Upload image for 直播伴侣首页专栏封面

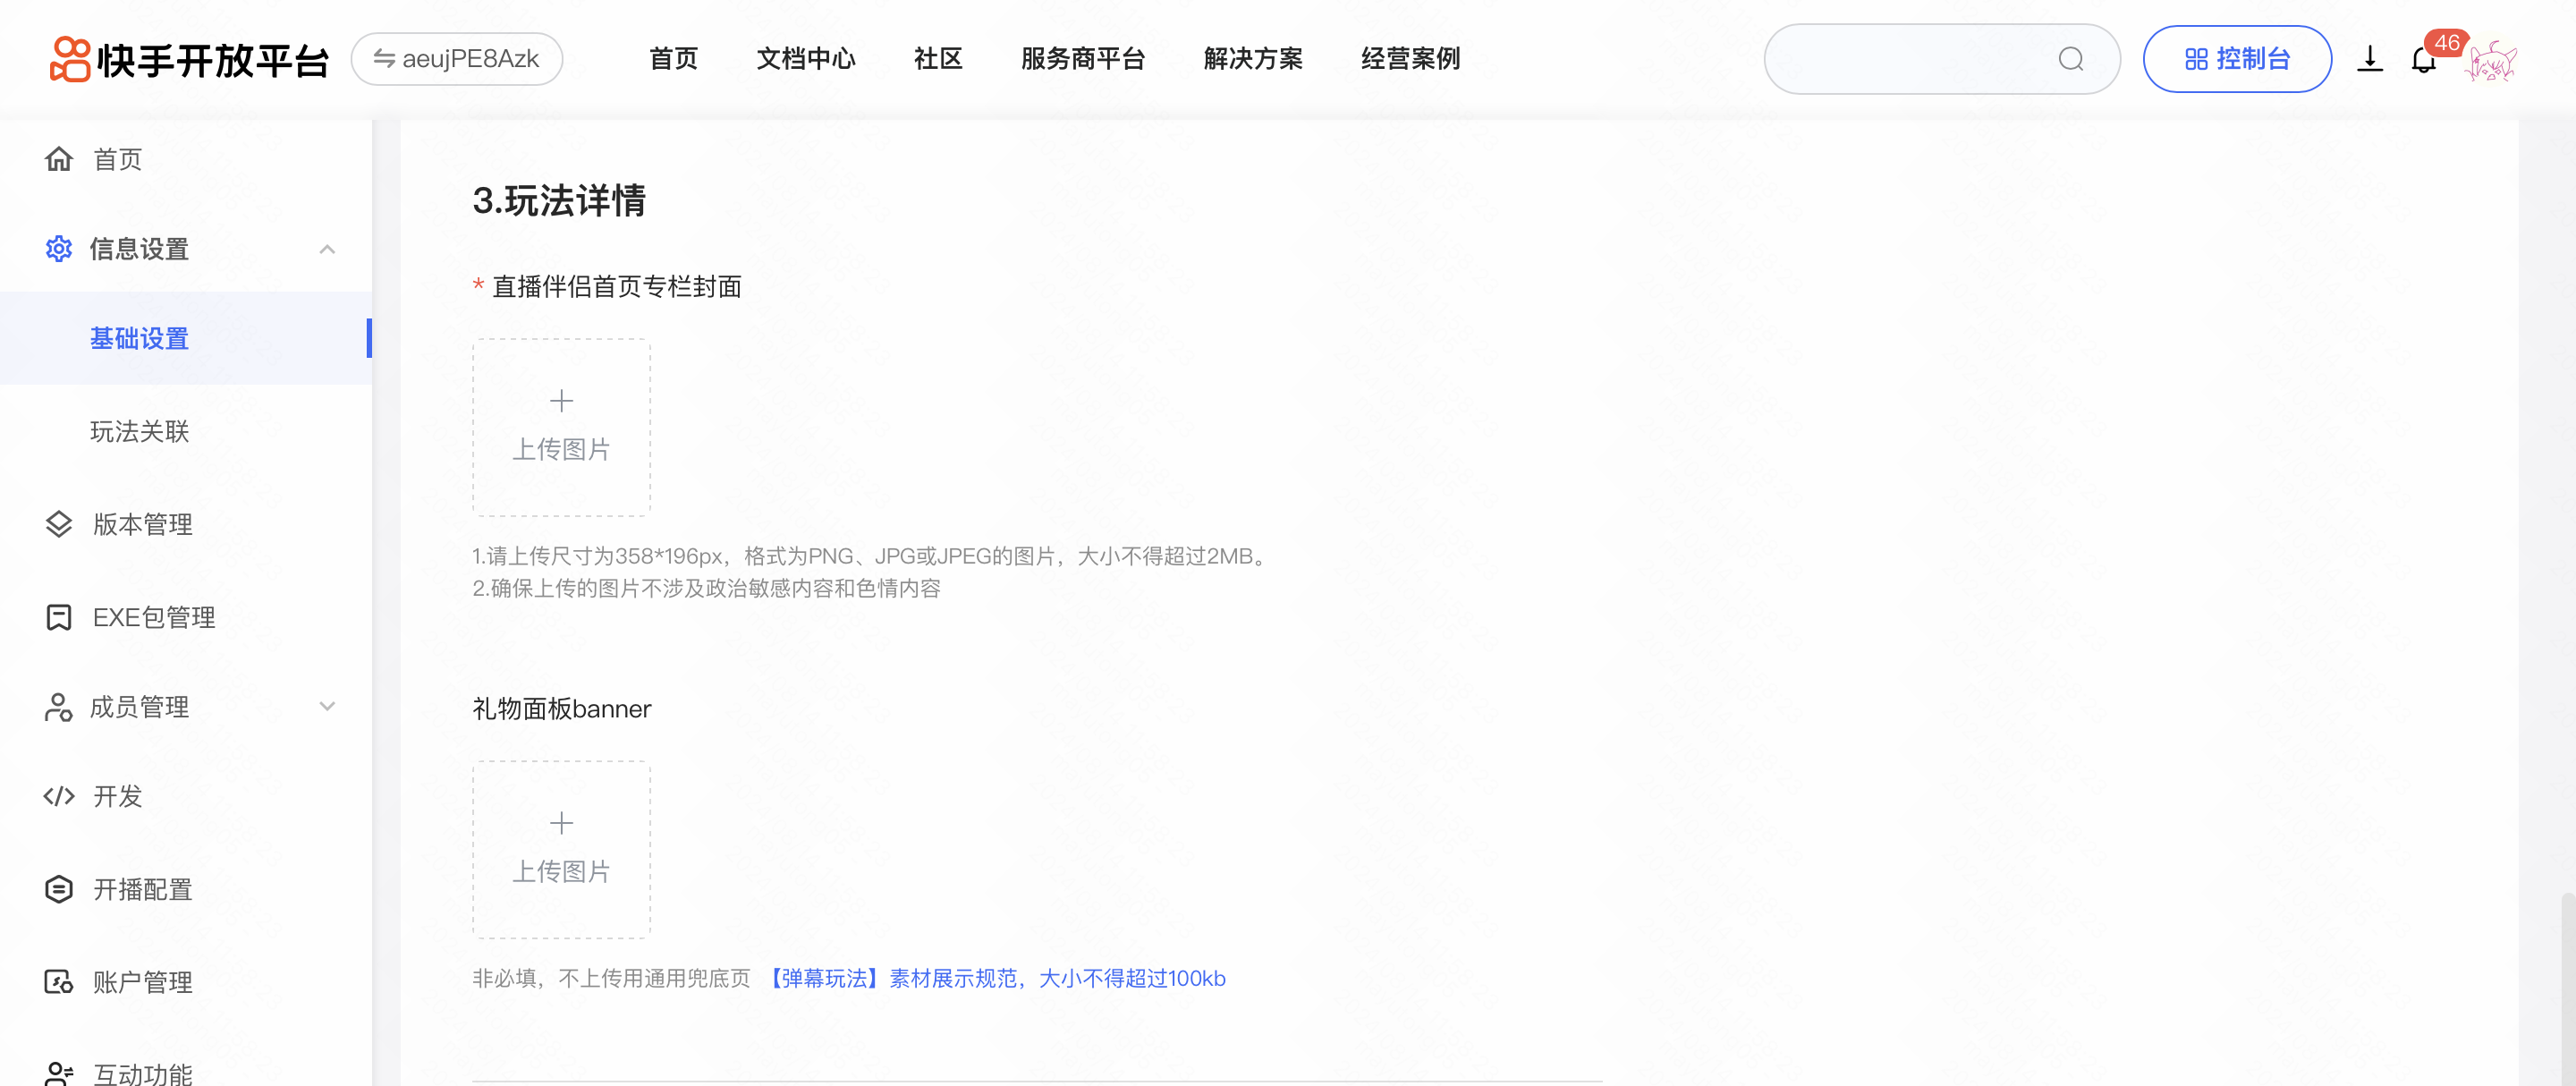pyautogui.click(x=561, y=427)
